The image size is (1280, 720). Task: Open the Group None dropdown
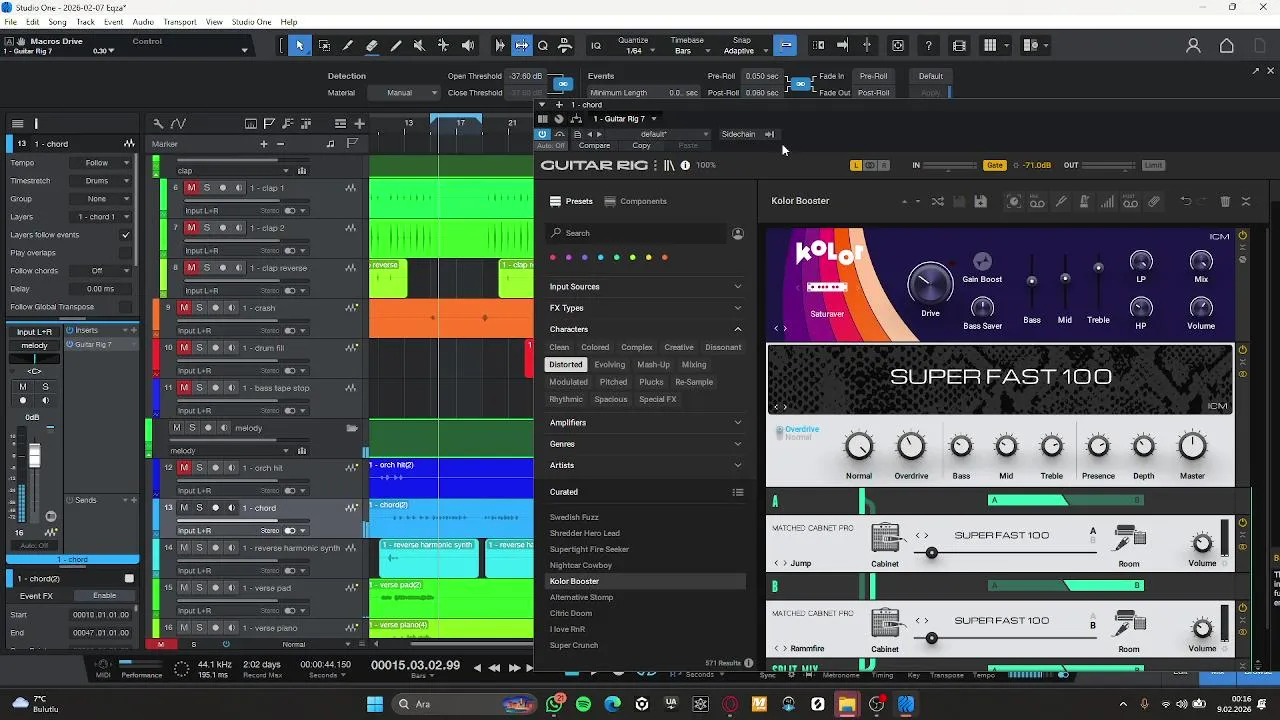point(101,199)
